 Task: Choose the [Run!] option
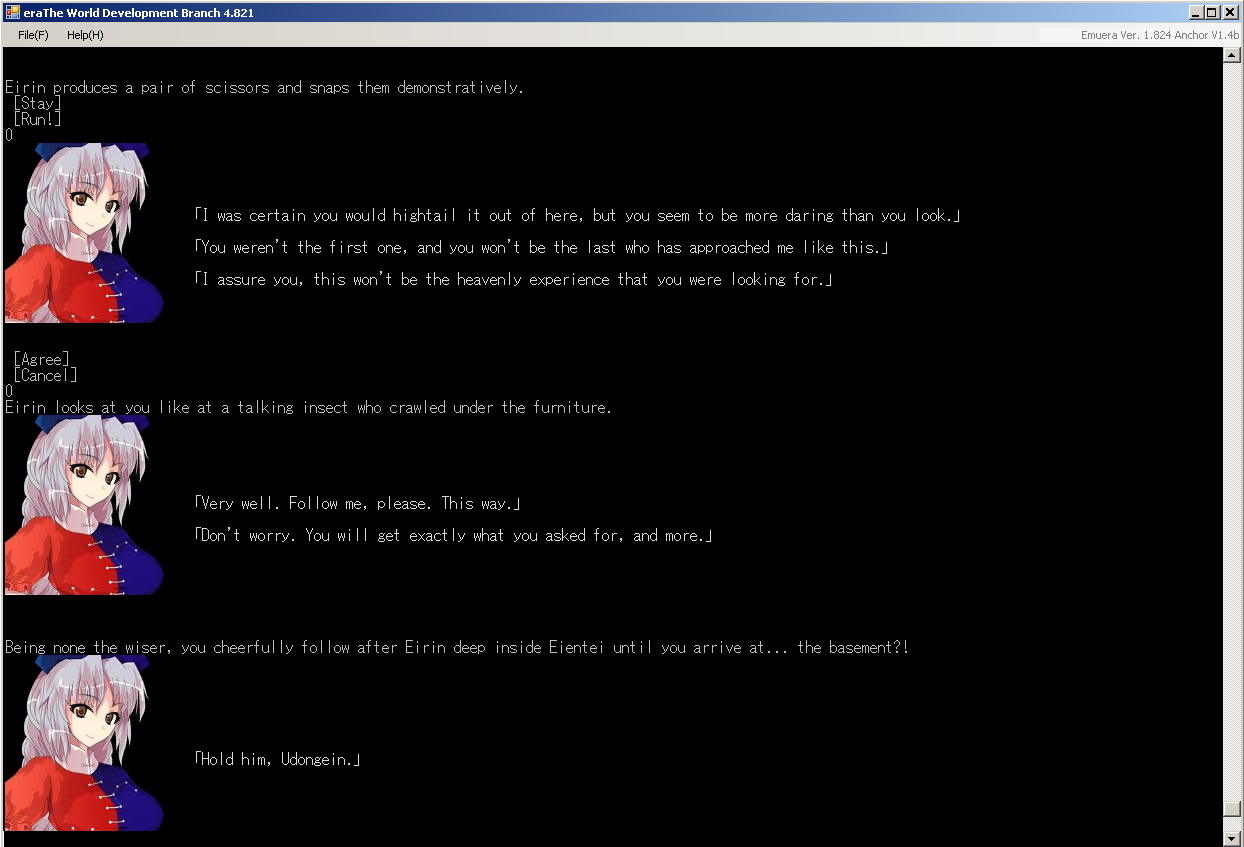click(38, 119)
